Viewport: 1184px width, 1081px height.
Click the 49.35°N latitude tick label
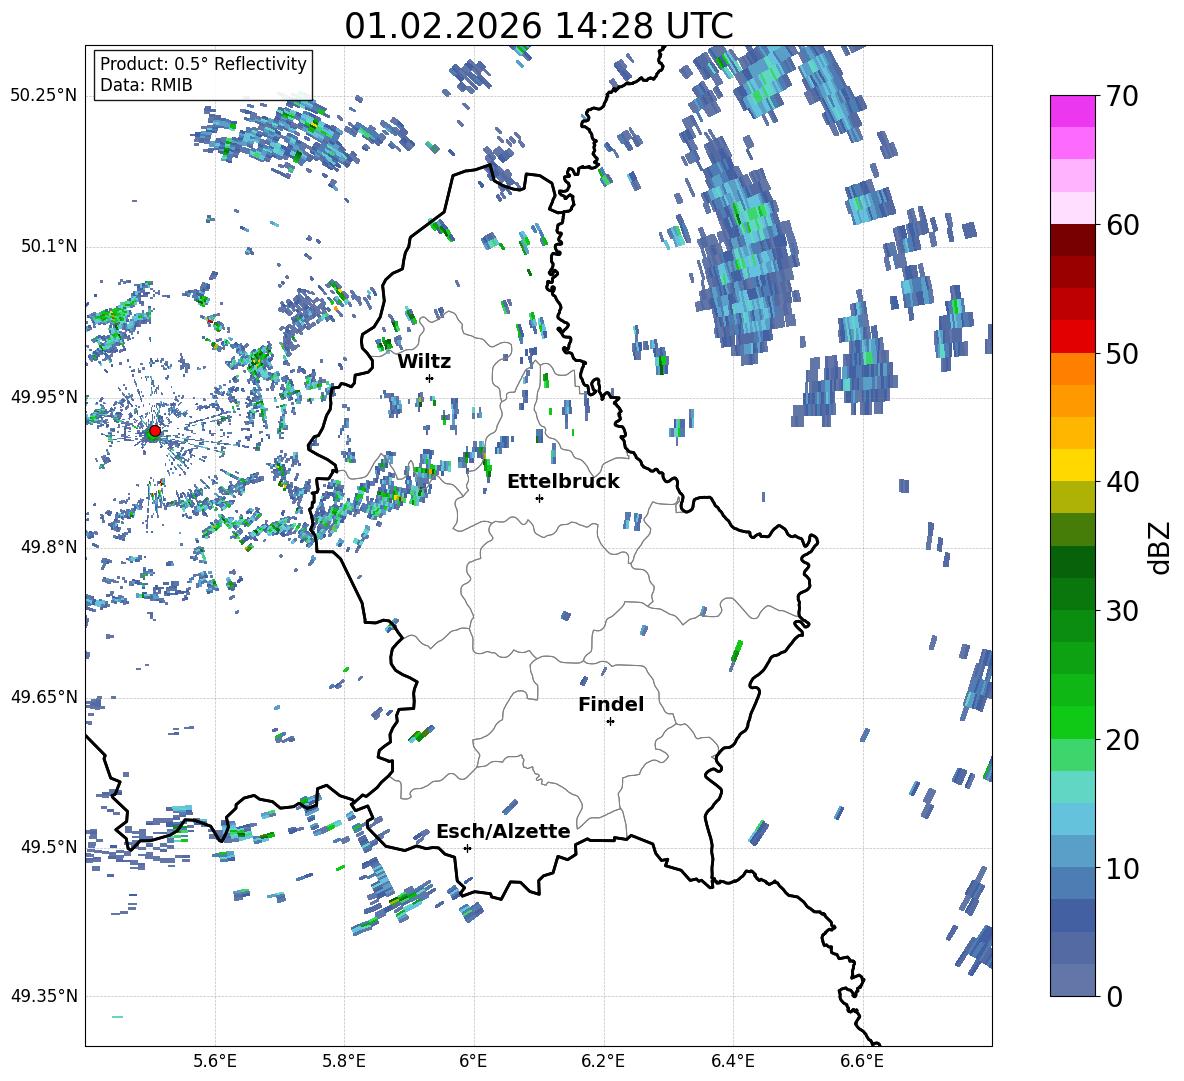44,996
